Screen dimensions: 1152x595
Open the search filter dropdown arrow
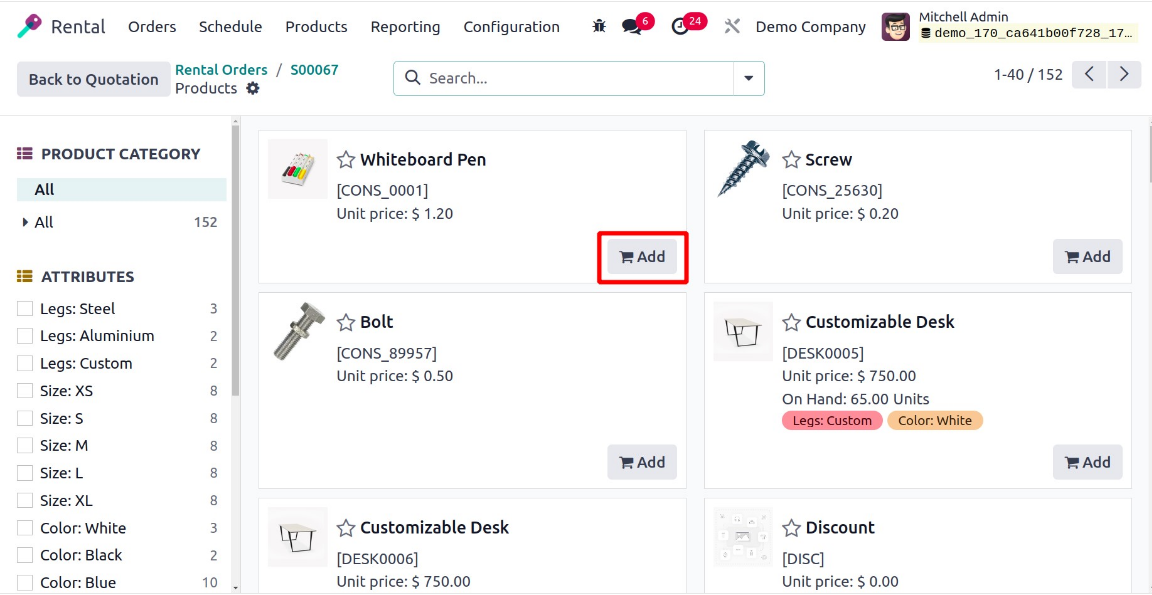pos(748,78)
